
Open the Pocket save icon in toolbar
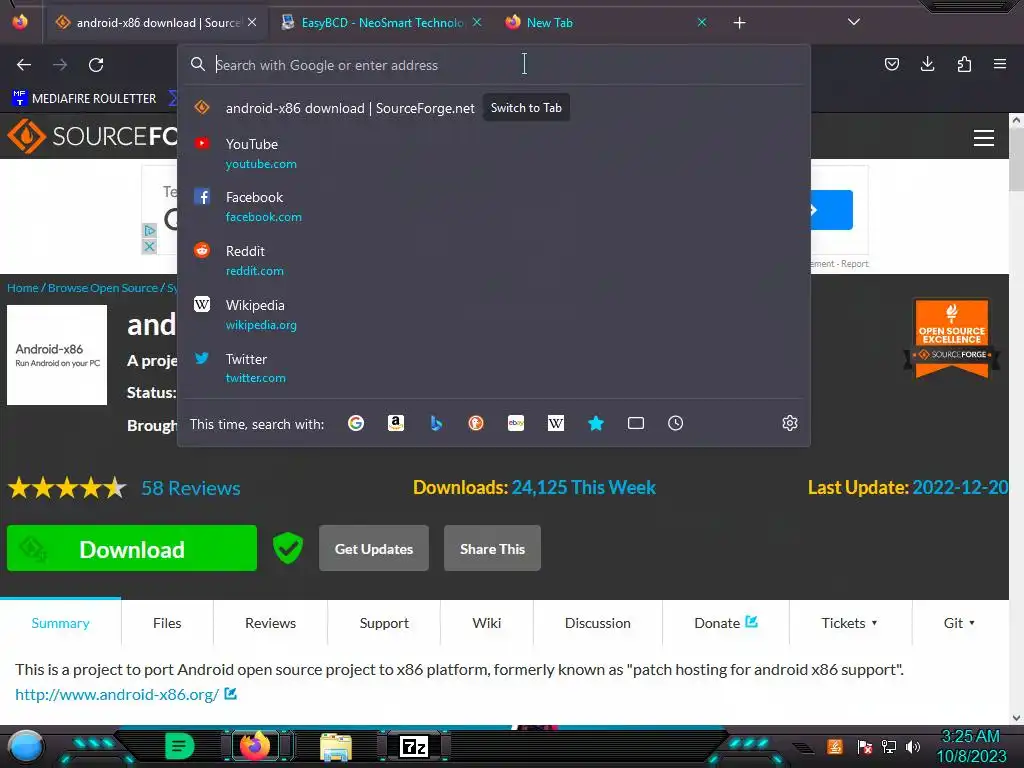[891, 64]
